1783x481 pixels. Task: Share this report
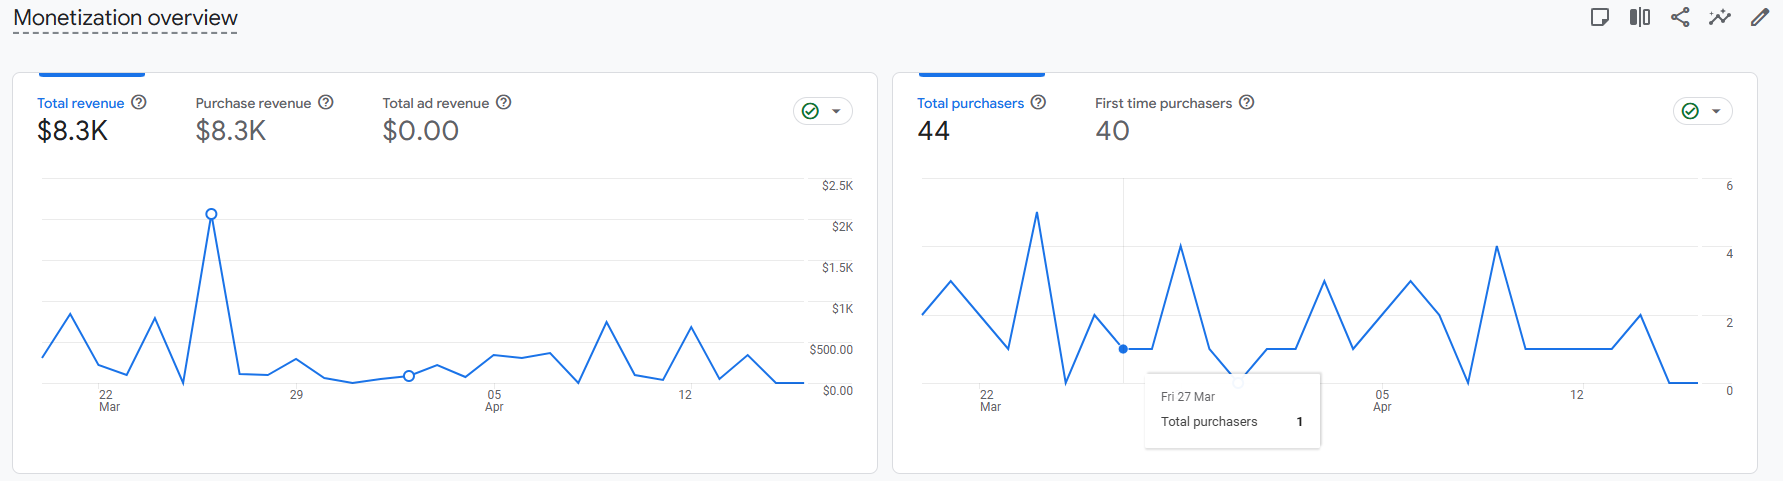point(1680,17)
